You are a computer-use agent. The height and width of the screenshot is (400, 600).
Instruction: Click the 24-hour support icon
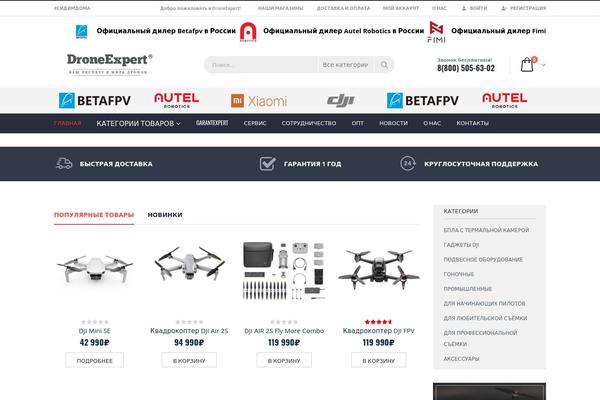pyautogui.click(x=408, y=163)
